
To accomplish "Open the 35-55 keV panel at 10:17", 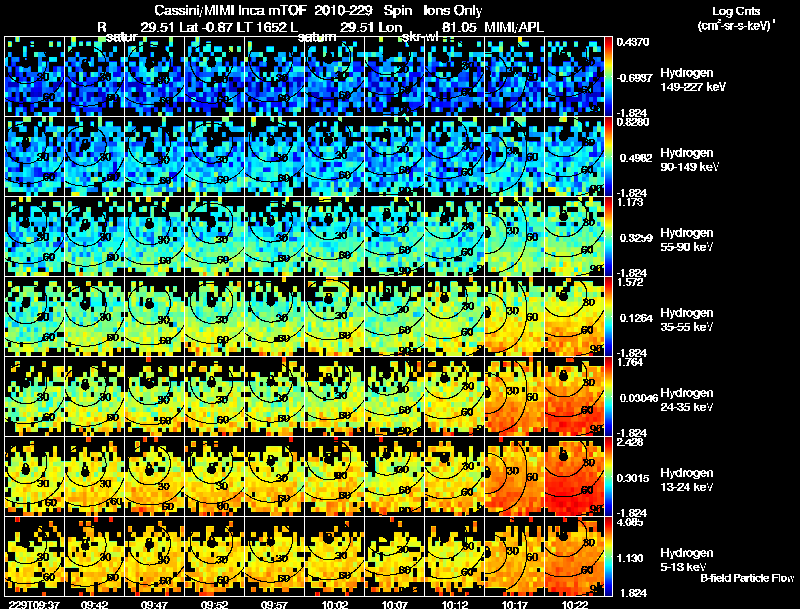I will pos(514,317).
